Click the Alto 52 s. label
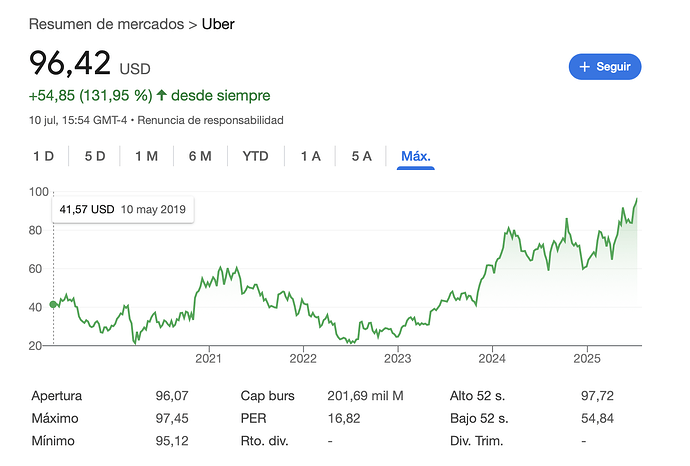Viewport: 690px width, 466px height. click(477, 396)
